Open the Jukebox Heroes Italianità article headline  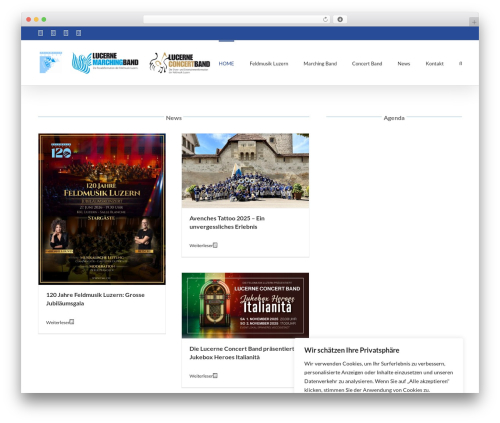point(242,353)
